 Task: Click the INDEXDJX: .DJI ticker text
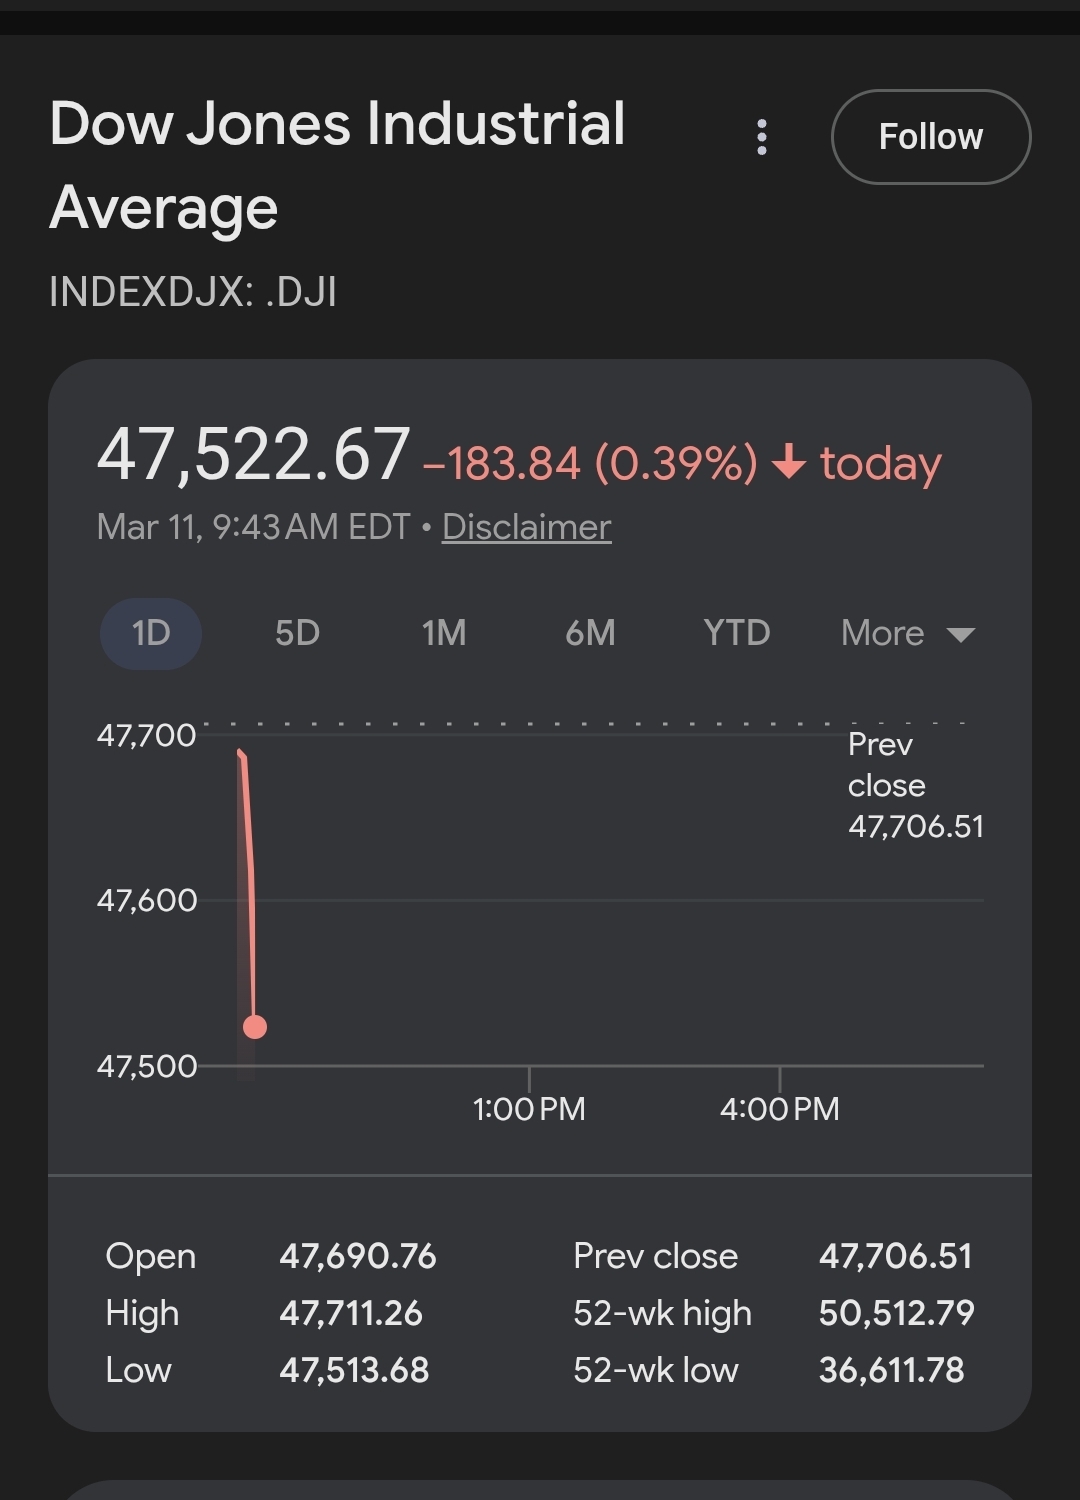pos(193,292)
